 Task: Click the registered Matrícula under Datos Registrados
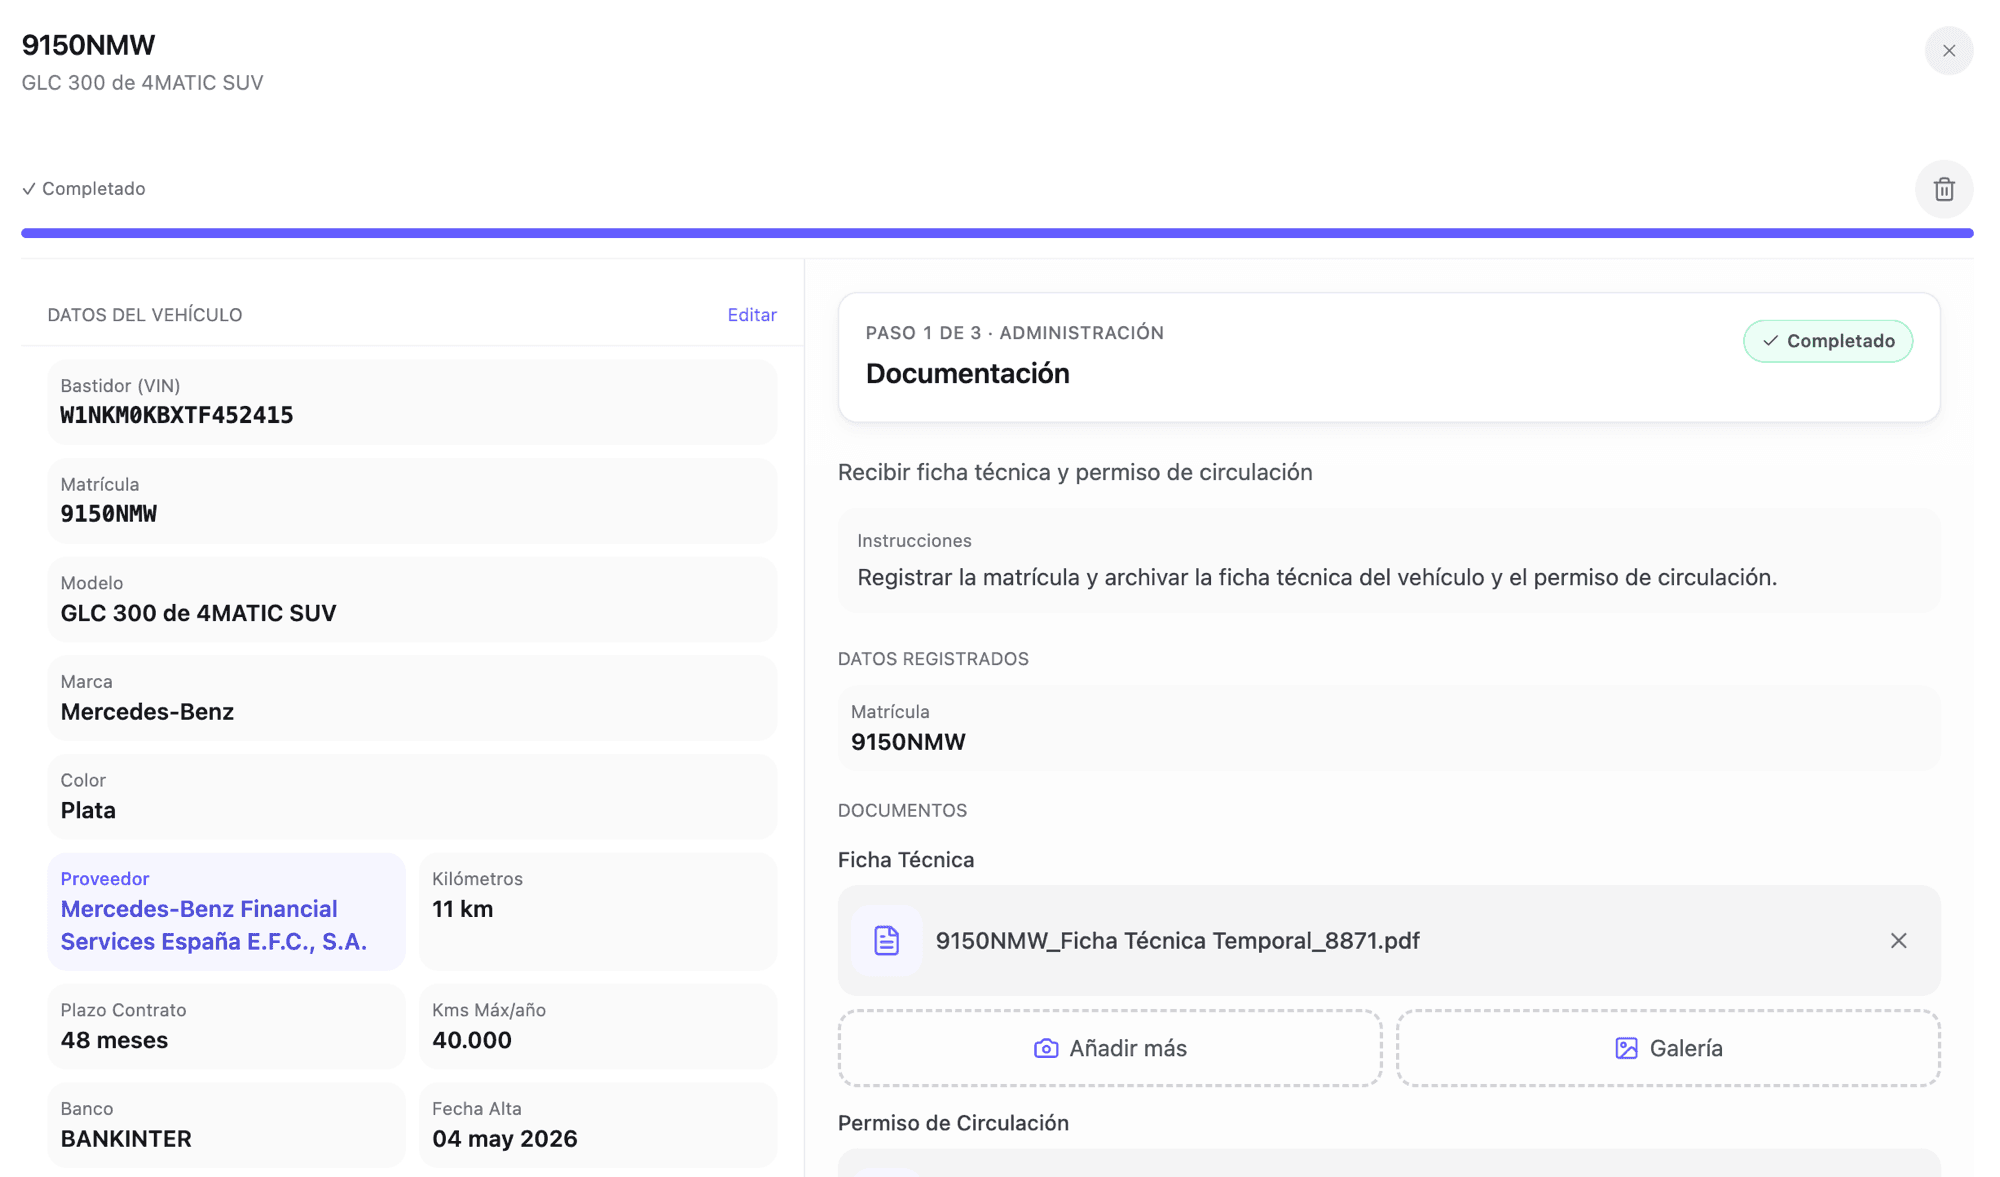pos(1389,728)
